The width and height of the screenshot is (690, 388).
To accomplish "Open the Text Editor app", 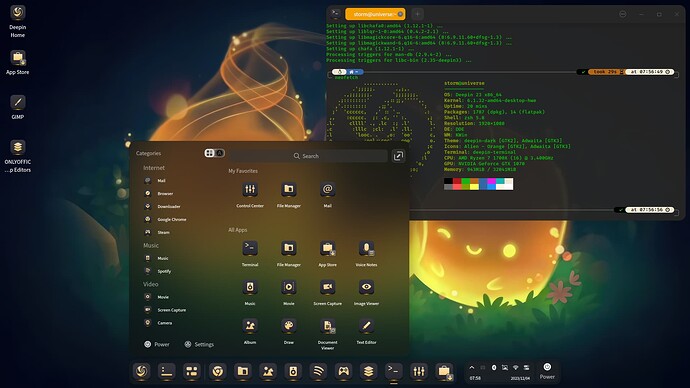I will point(366,326).
